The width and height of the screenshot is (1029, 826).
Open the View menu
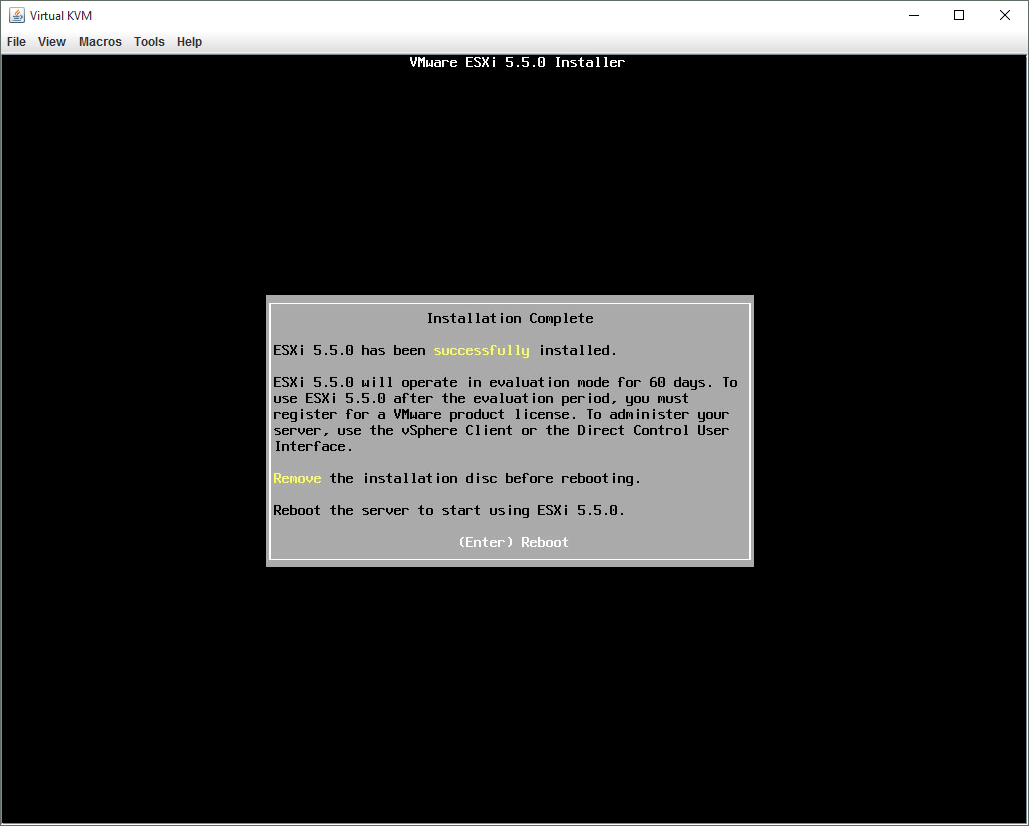(52, 42)
